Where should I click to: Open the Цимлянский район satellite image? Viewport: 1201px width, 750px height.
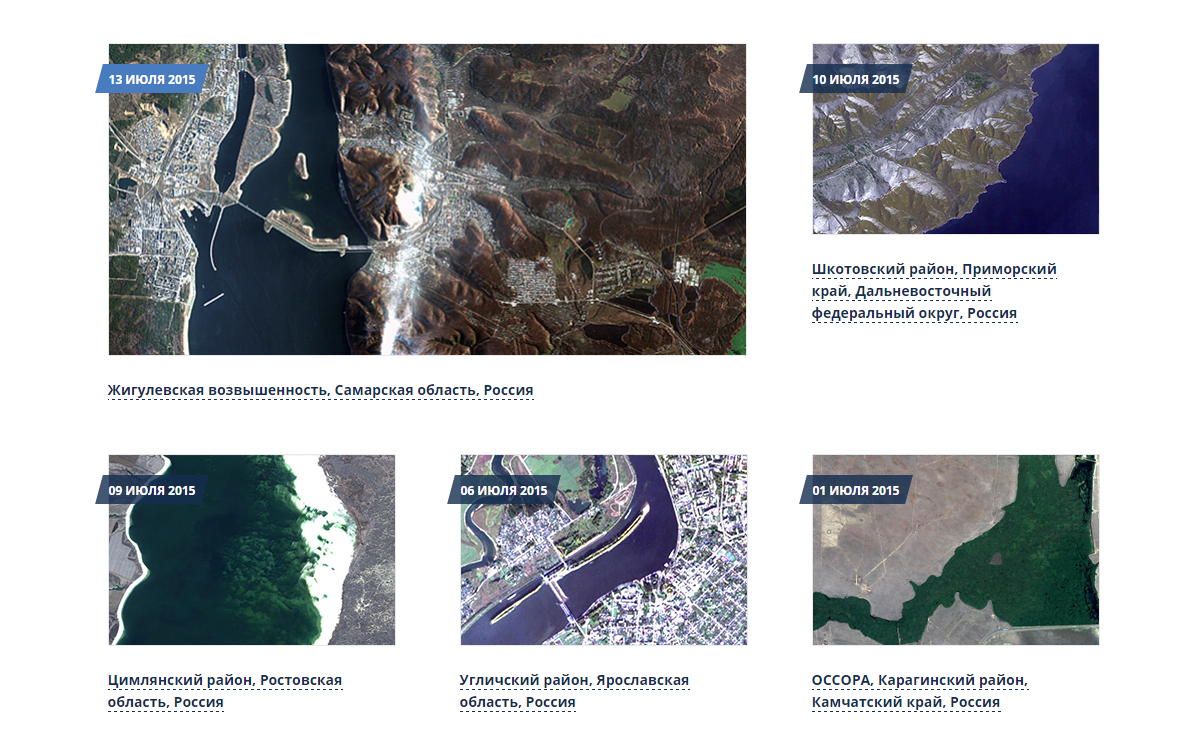coord(252,550)
